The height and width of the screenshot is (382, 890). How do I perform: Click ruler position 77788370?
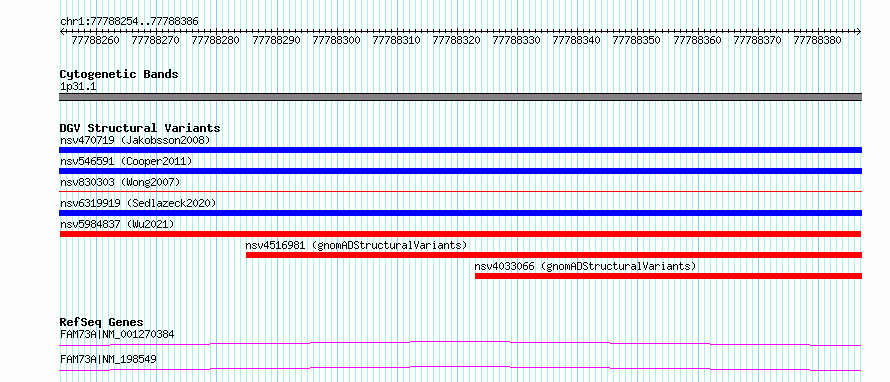pos(758,41)
